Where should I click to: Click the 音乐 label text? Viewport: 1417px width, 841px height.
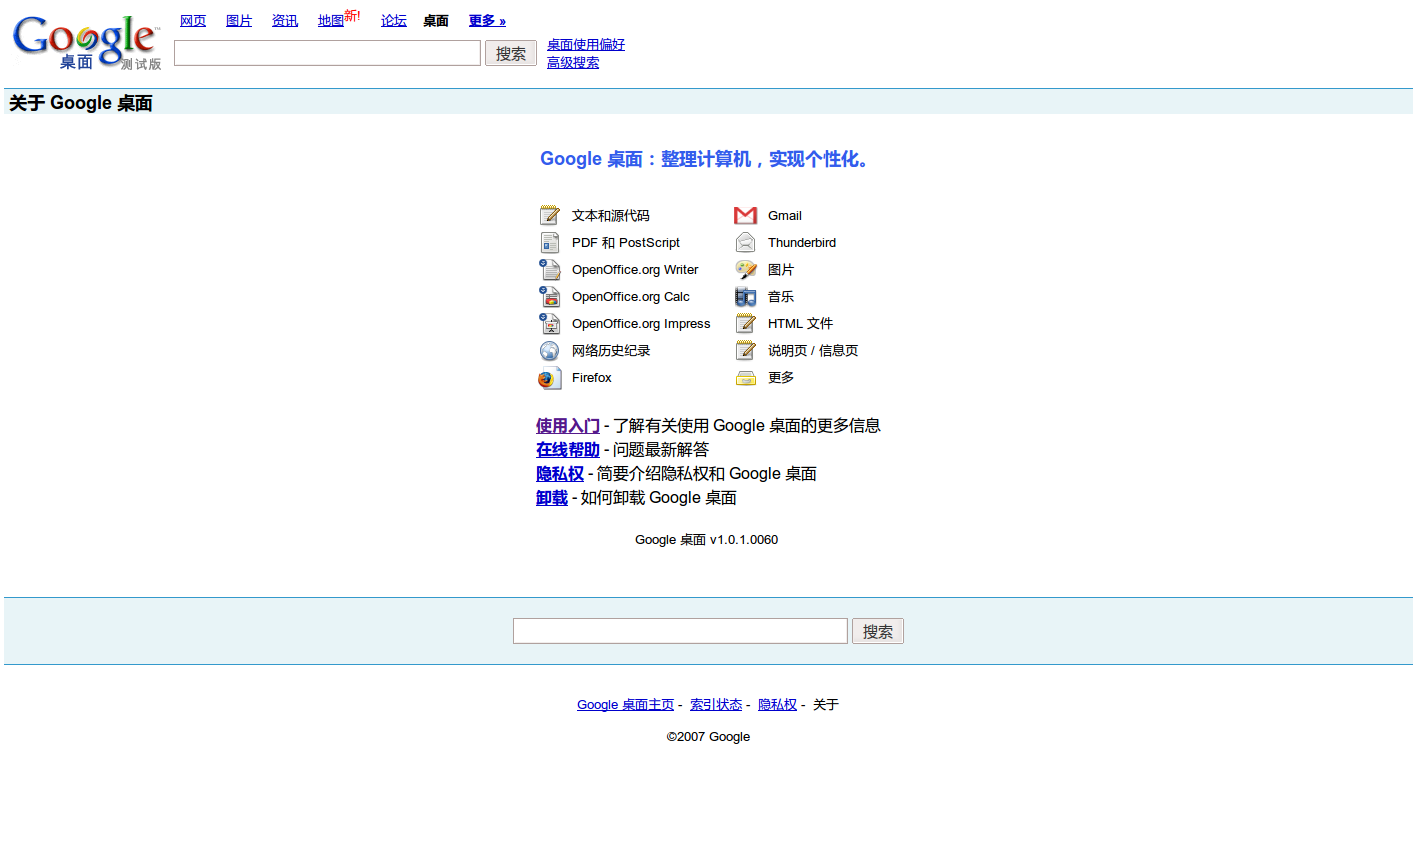click(x=781, y=297)
